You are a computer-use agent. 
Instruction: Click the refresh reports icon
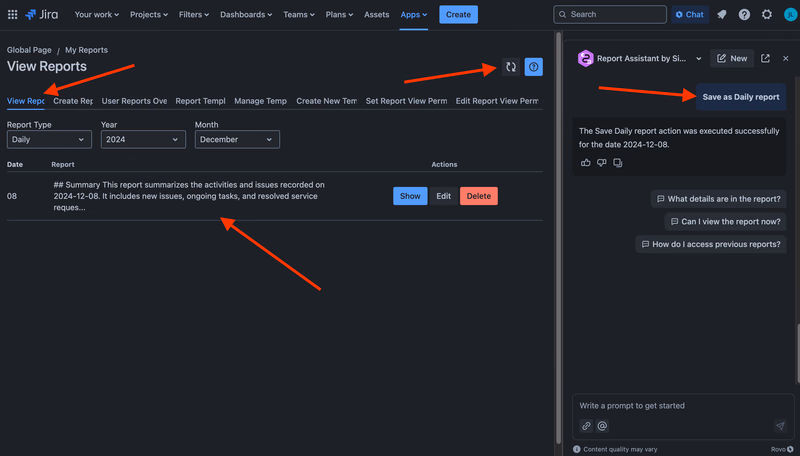[x=511, y=67]
